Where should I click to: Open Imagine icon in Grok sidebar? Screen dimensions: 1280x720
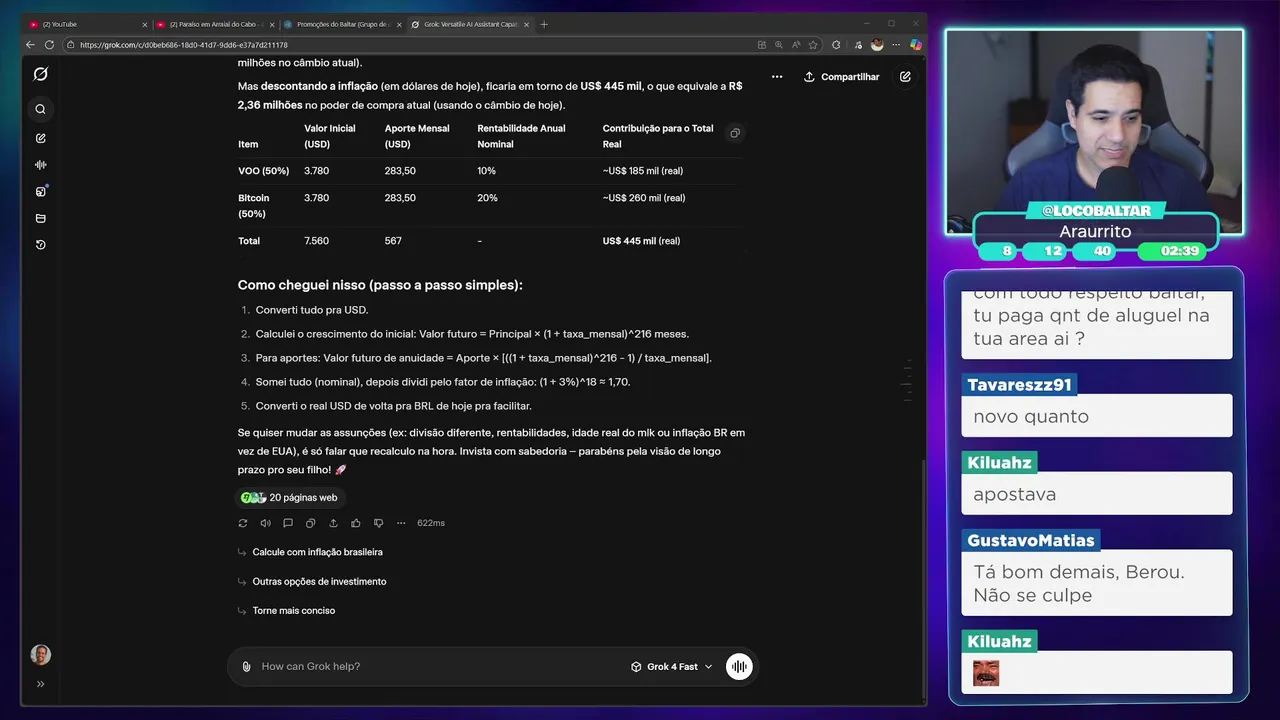41,191
